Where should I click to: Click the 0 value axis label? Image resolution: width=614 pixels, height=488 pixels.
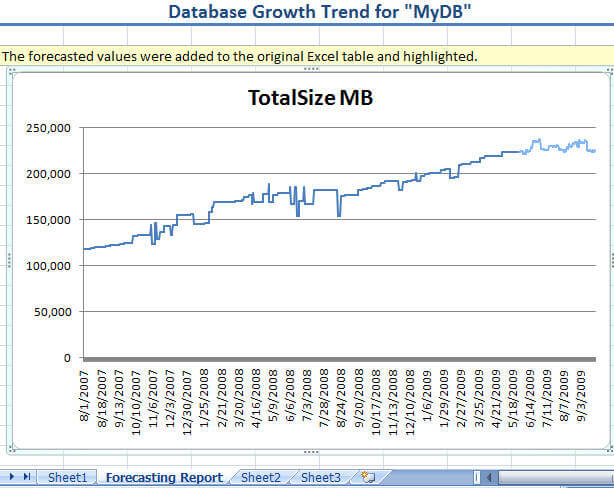[67, 358]
